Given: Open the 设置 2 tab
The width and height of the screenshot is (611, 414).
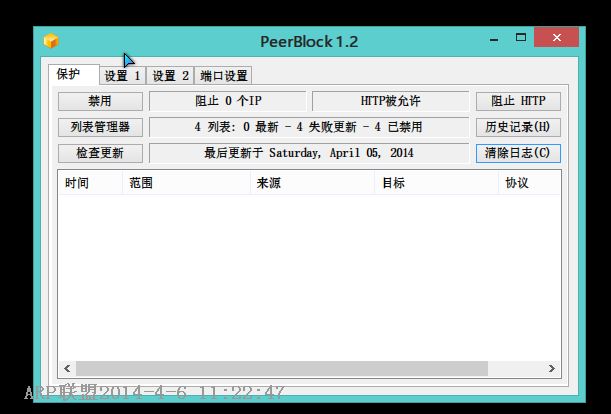Looking at the screenshot, I should tap(170, 76).
